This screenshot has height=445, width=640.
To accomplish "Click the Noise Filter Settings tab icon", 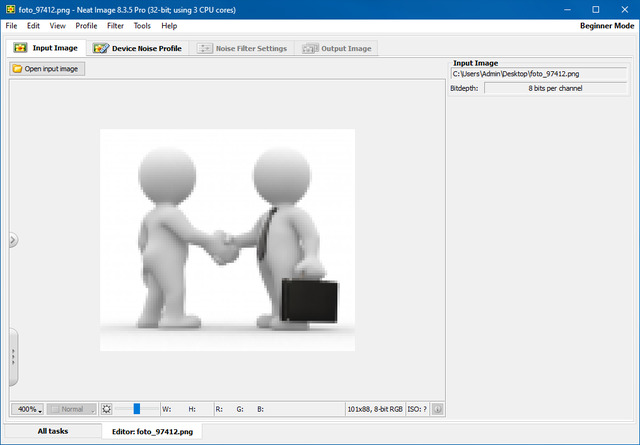I will (205, 48).
